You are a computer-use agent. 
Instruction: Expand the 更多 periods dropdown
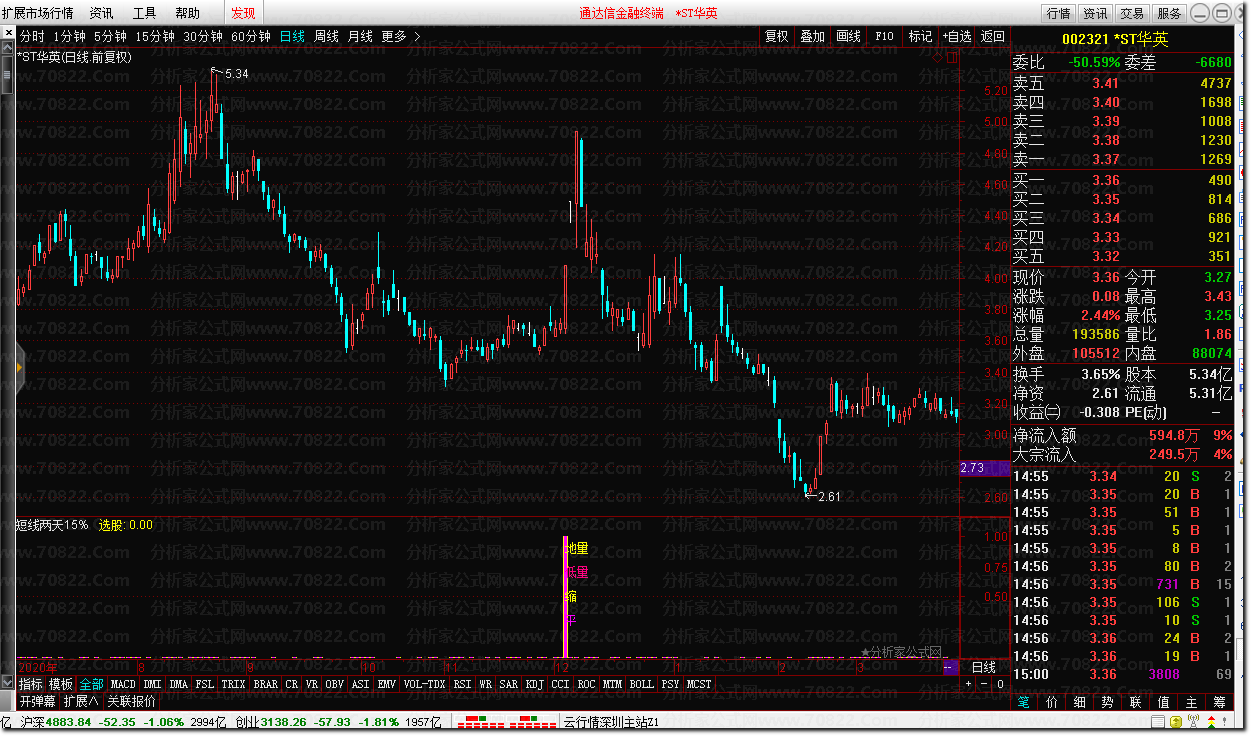tap(401, 36)
